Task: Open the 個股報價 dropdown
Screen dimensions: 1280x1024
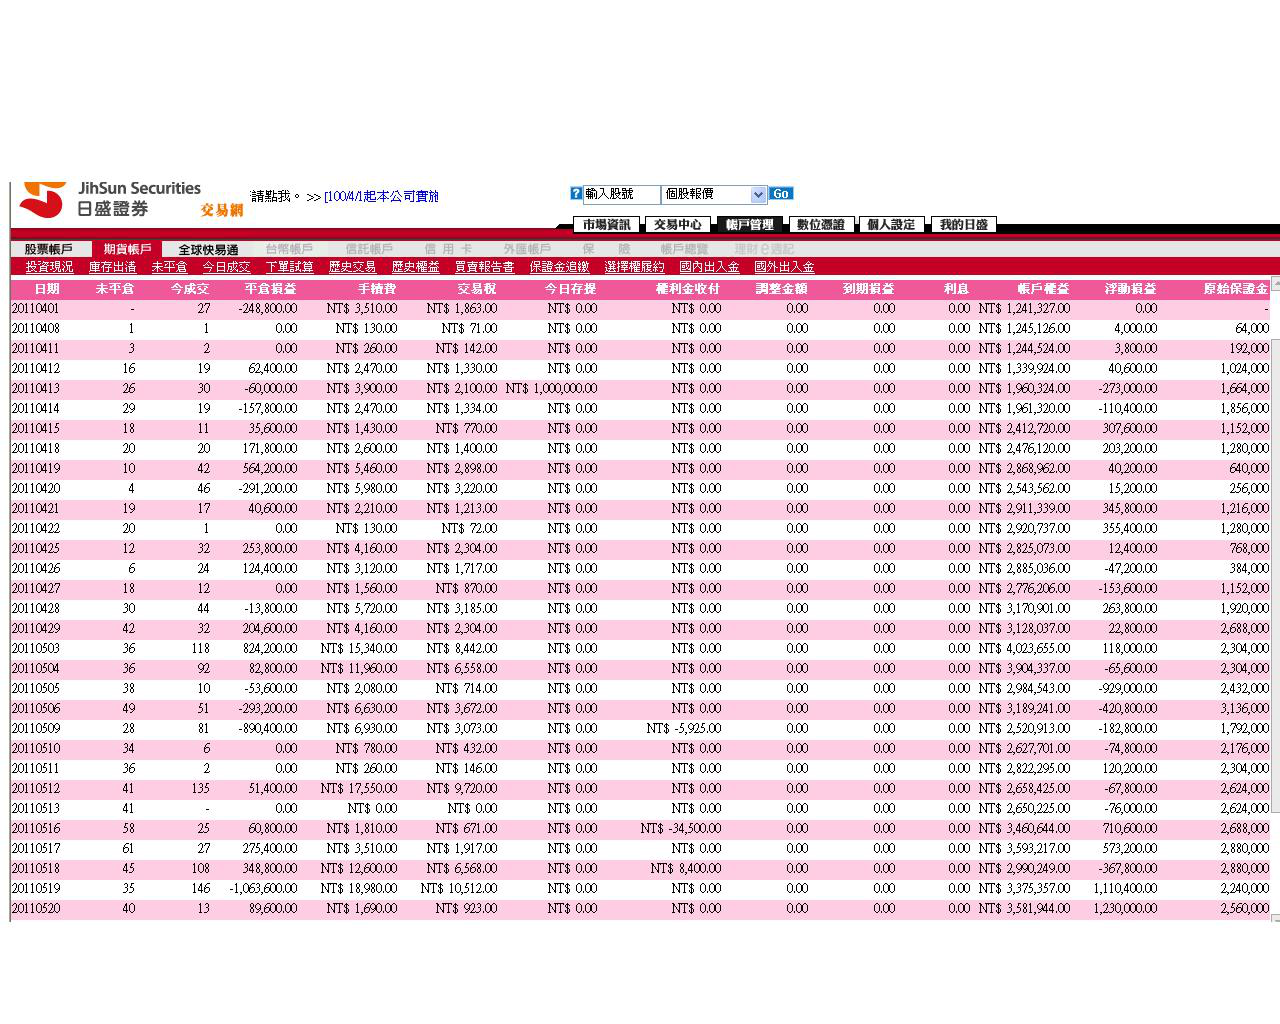Action: point(714,194)
